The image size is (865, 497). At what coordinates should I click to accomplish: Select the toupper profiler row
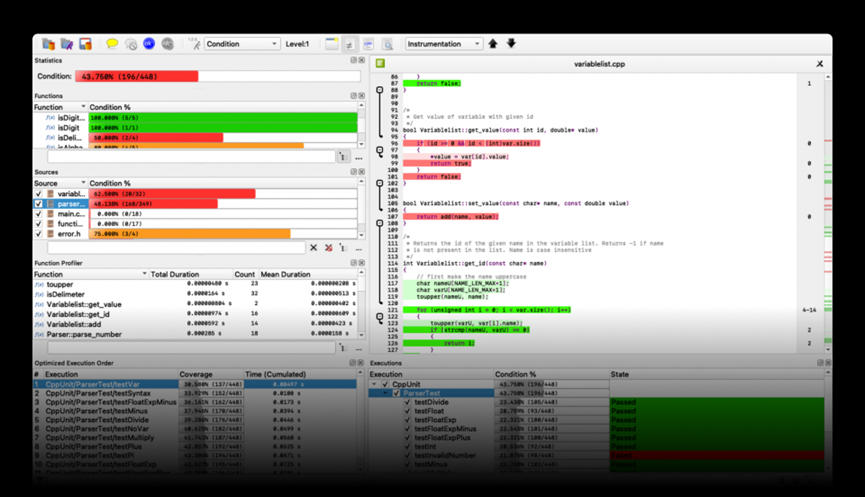(195, 284)
